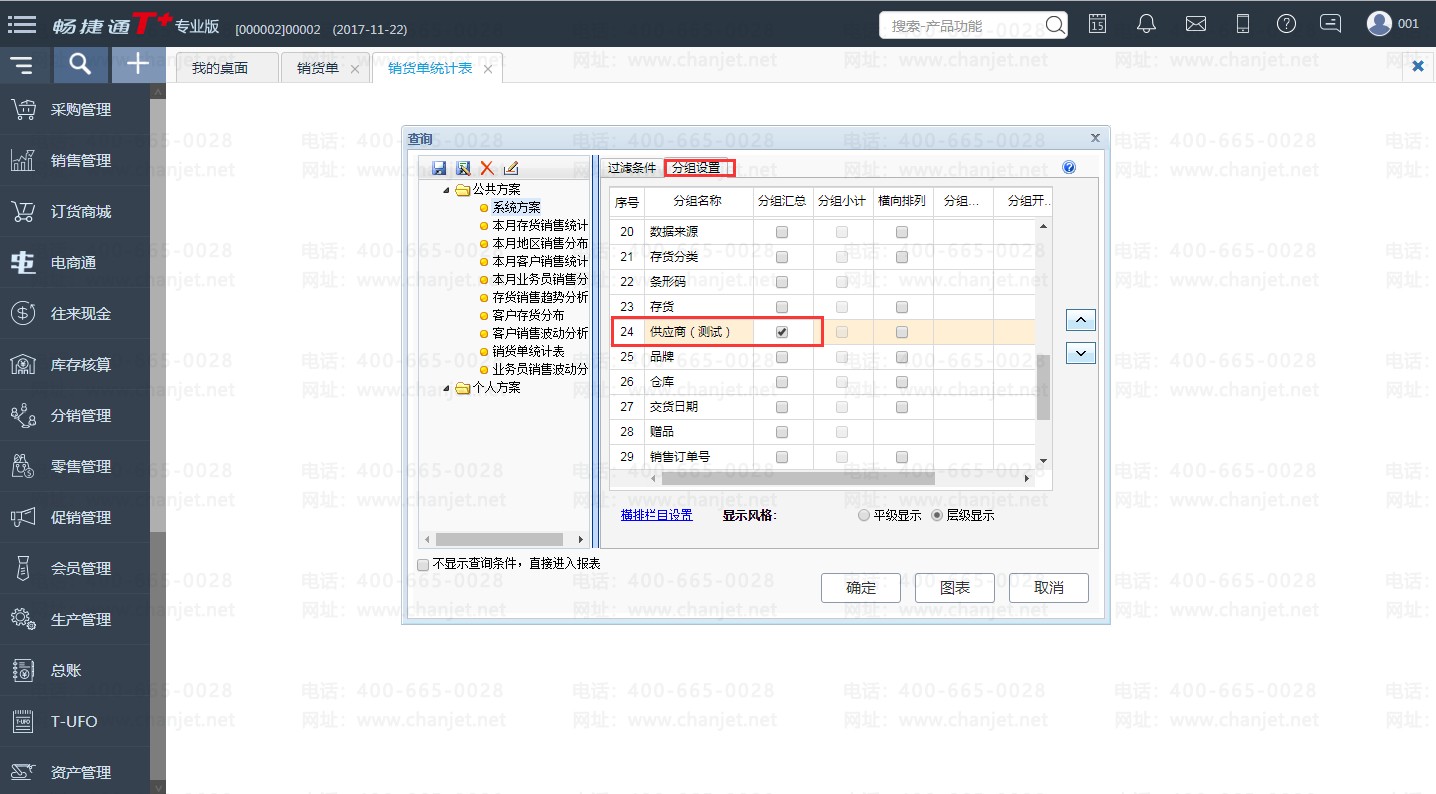Open the sidebar search magnifier
1436x794 pixels.
coord(80,65)
